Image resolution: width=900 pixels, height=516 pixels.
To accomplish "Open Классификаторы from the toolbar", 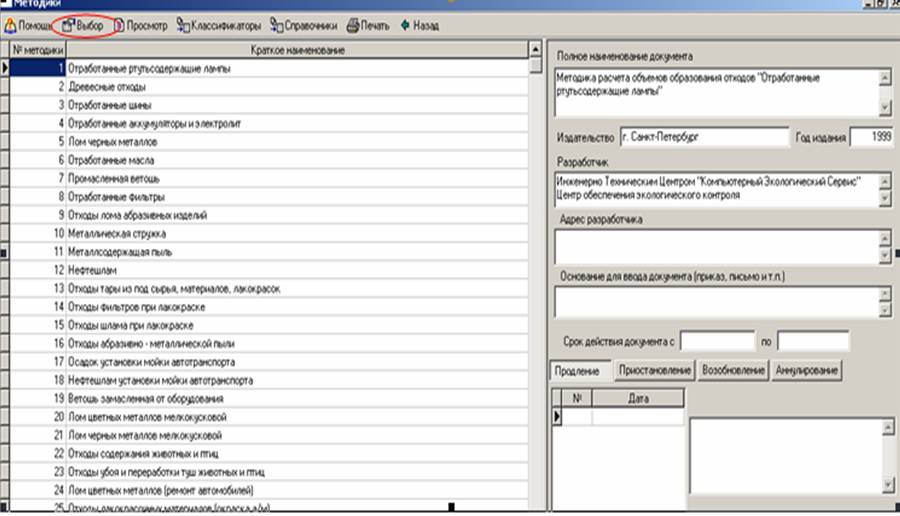I will click(x=219, y=25).
